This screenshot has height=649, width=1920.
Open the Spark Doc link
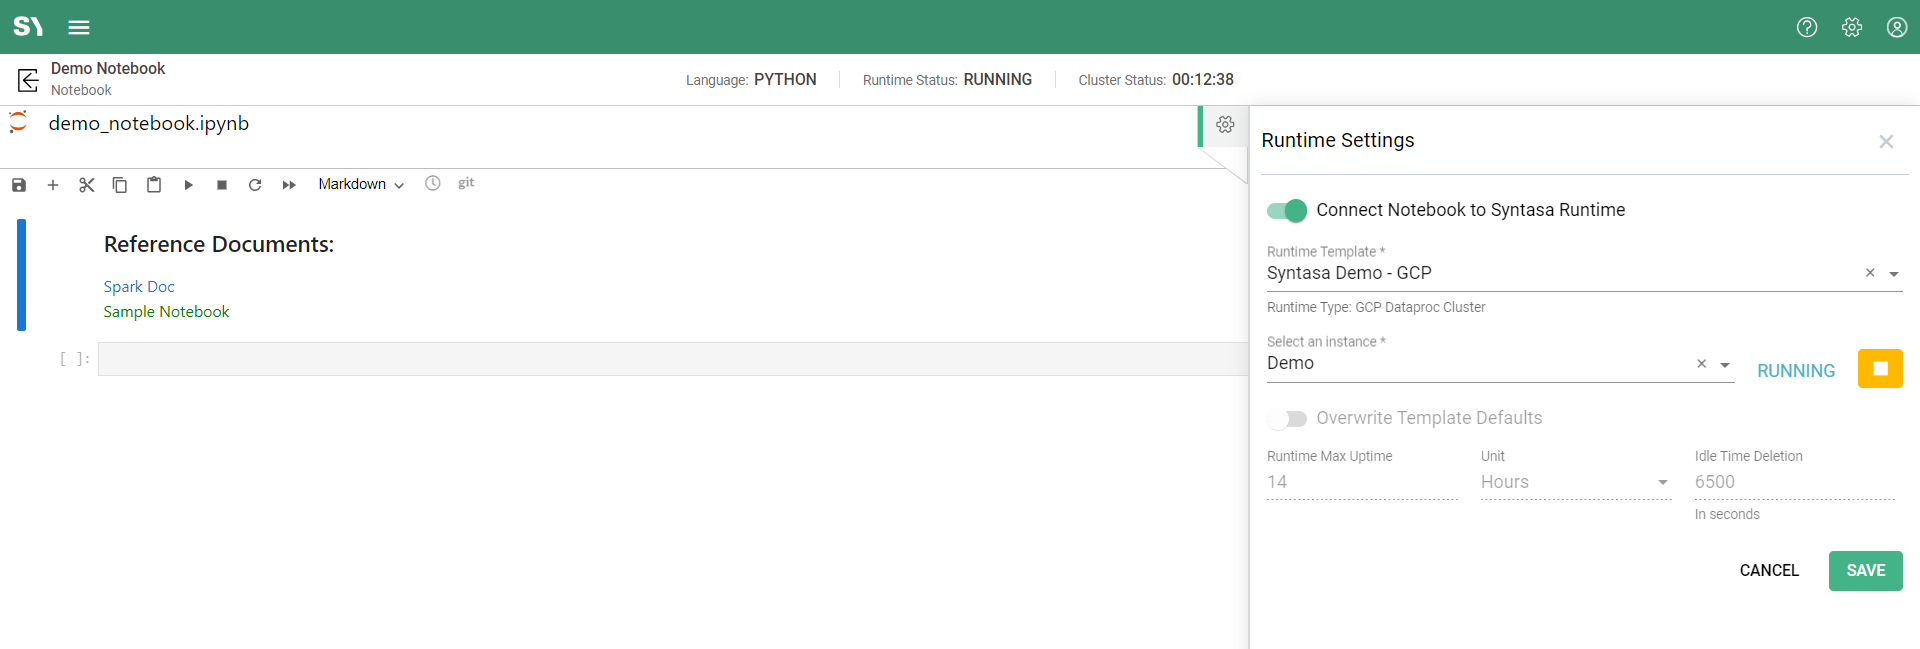pos(139,287)
